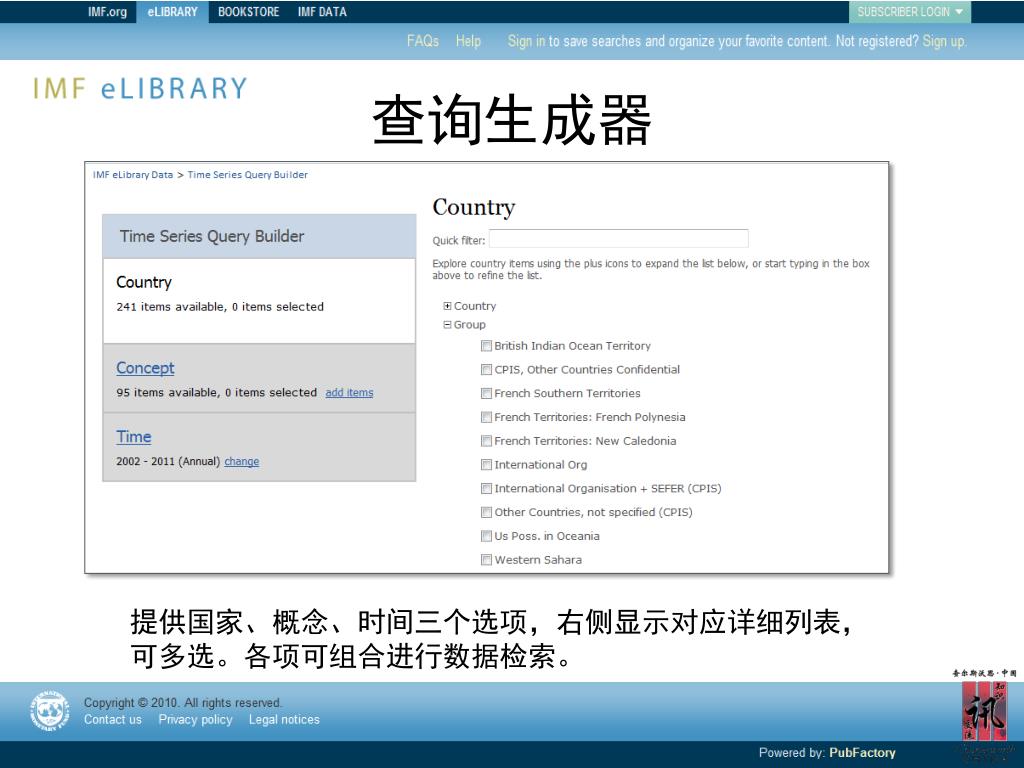The height and width of the screenshot is (768, 1024).
Task: Click the PubFactory link in footer
Action: [862, 753]
